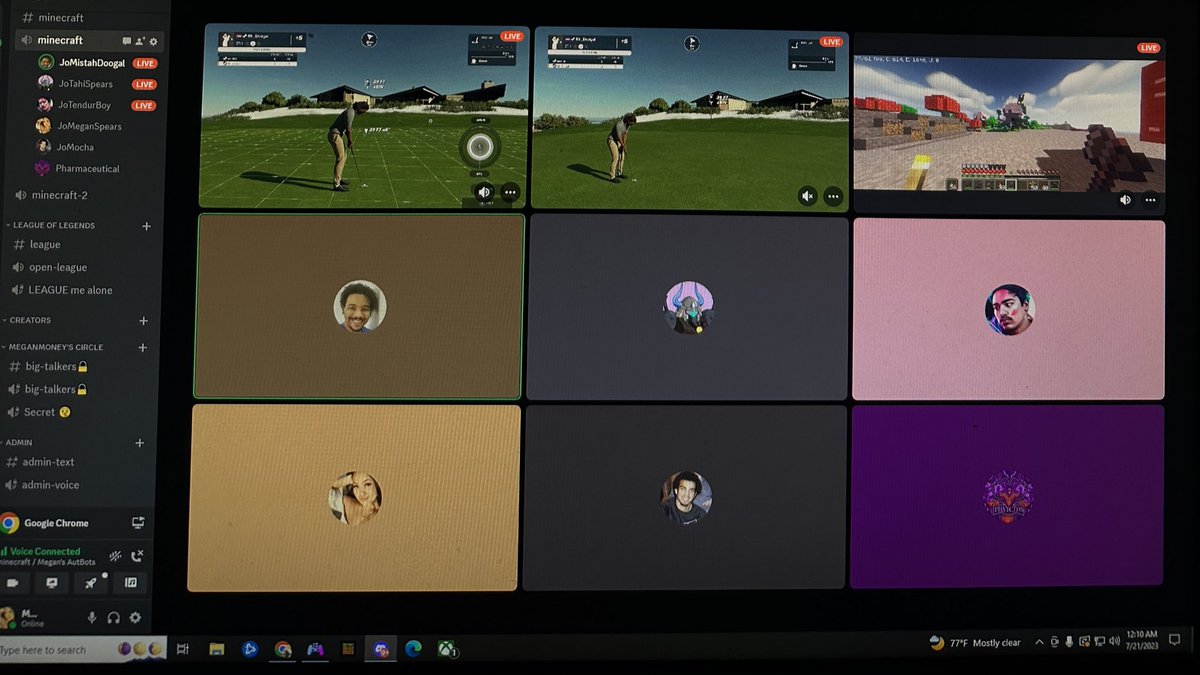The image size is (1200, 675).
Task: Open weather widget 77°F Mostly clear
Action: (975, 643)
